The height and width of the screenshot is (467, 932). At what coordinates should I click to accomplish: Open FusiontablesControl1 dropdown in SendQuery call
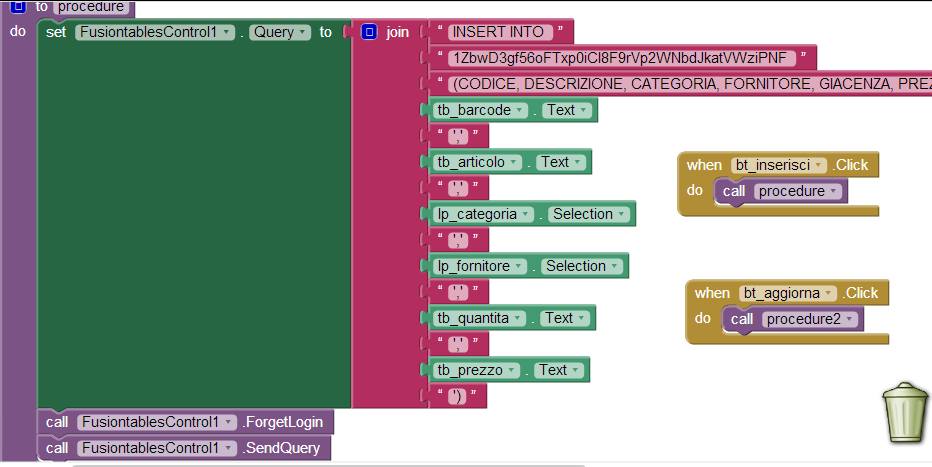tap(157, 448)
